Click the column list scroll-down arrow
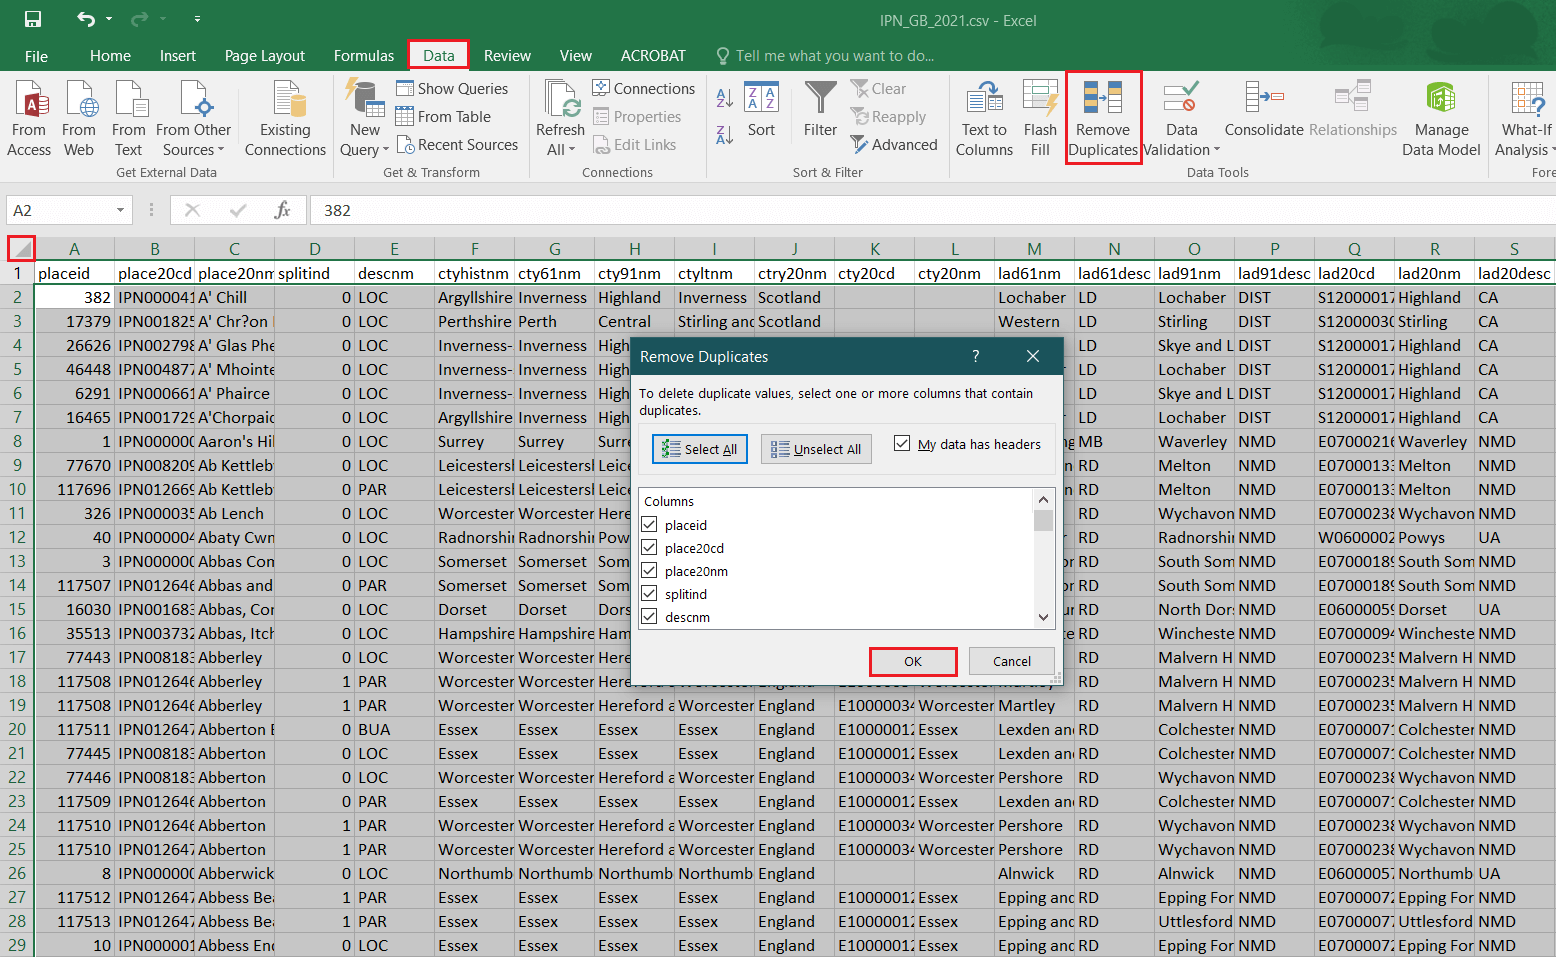Screen dimensions: 1556x957 (1044, 617)
